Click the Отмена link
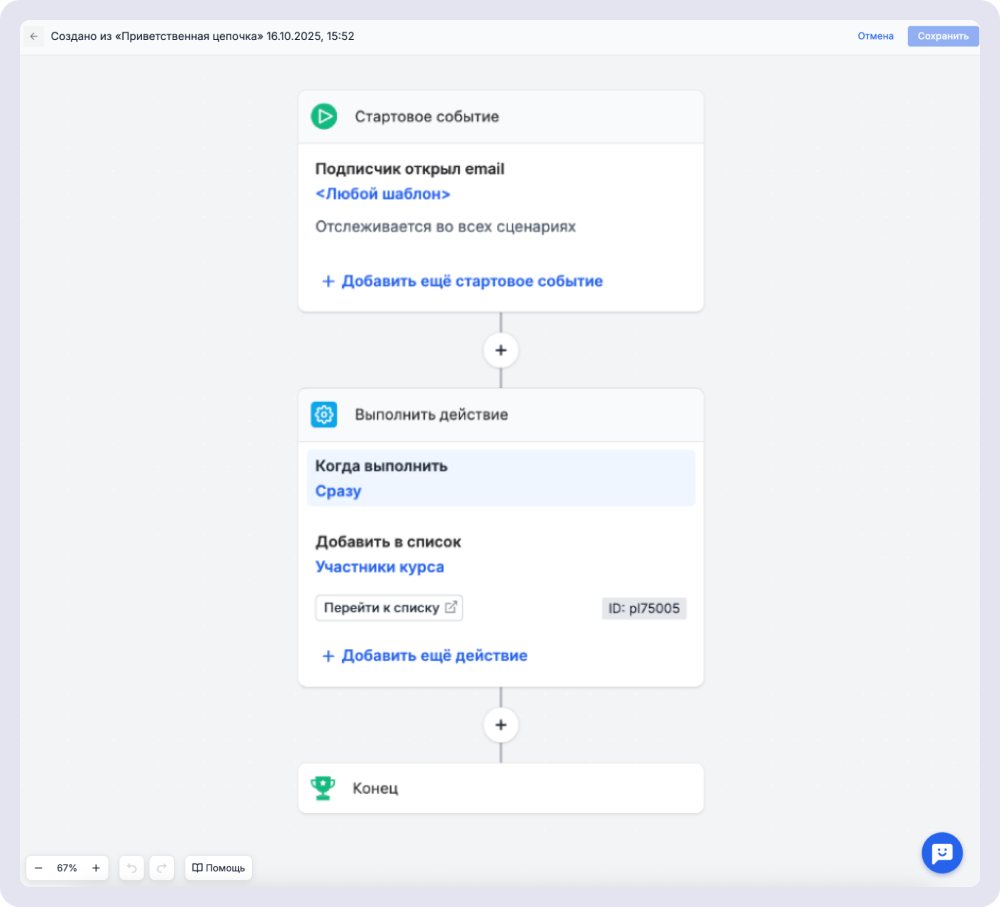 (875, 36)
